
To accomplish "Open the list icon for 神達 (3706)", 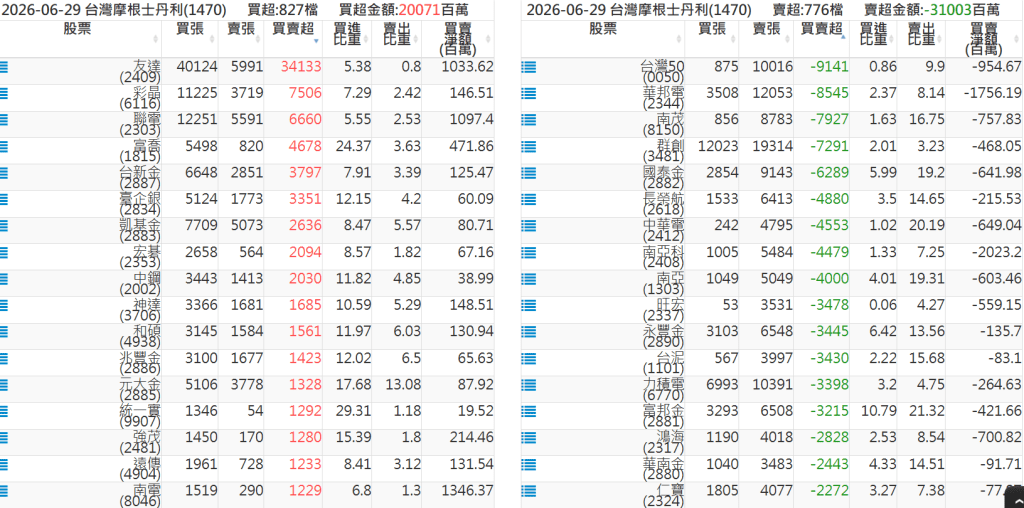I will coord(3,305).
